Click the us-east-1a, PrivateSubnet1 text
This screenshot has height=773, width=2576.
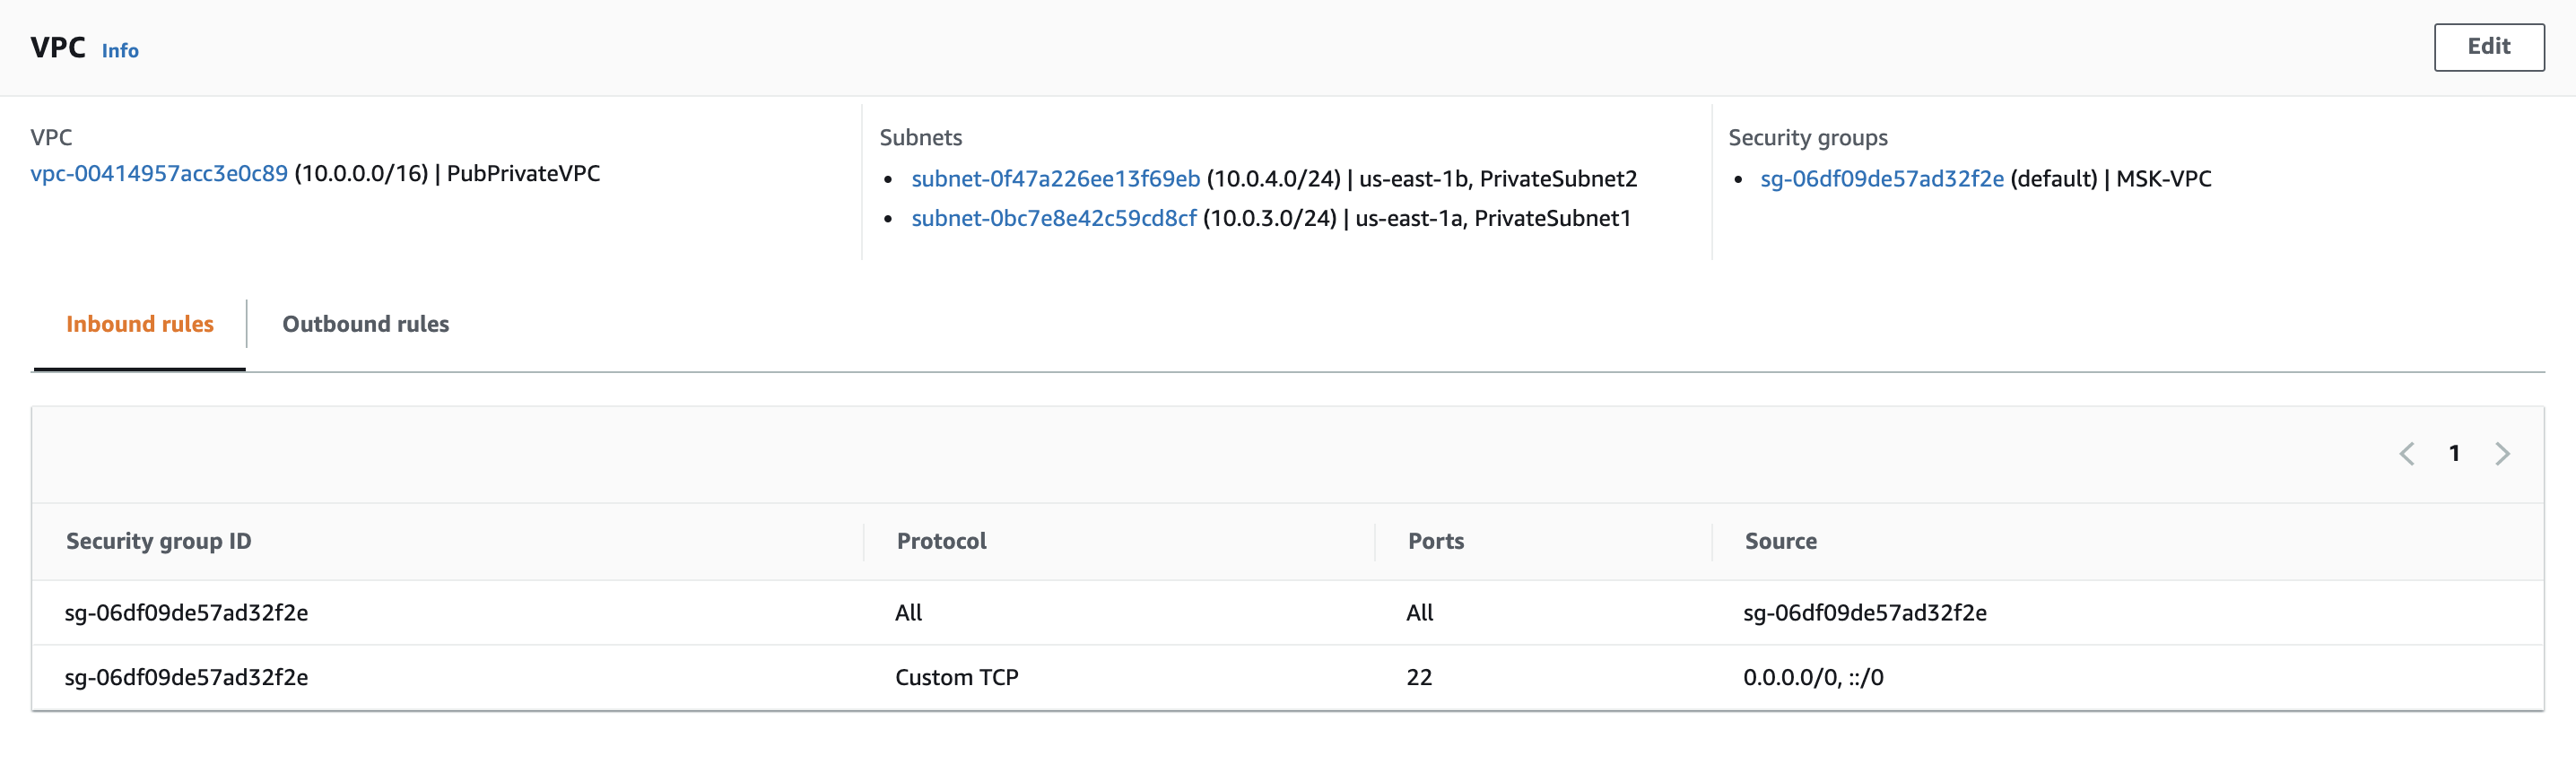pos(1493,219)
